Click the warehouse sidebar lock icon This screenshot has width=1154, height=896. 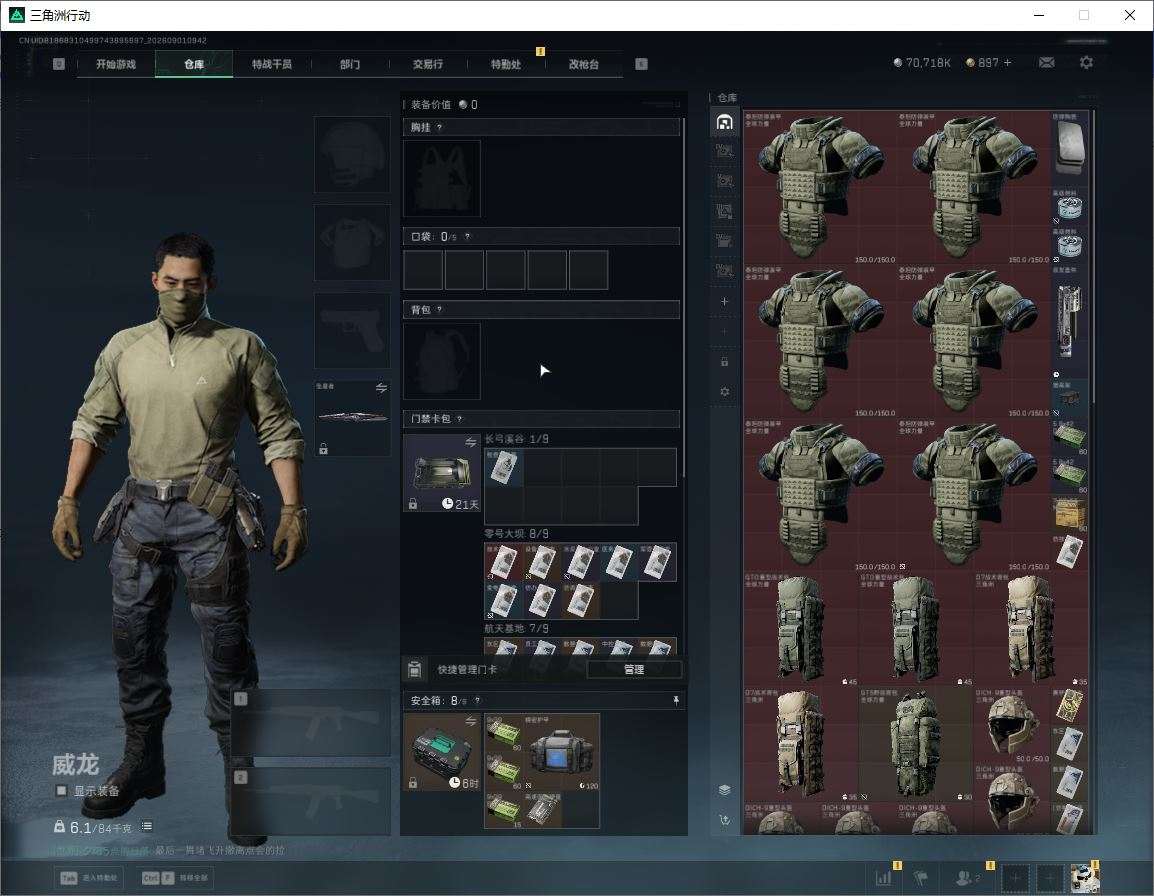pyautogui.click(x=724, y=361)
